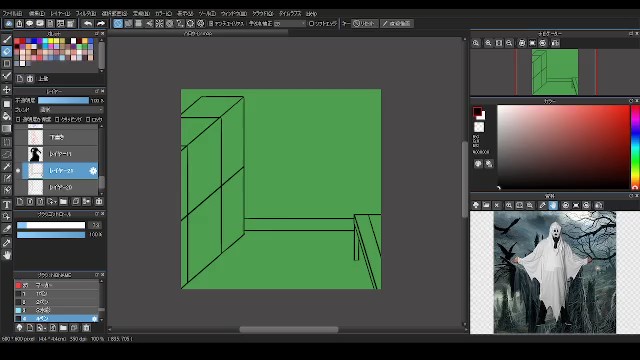This screenshot has height=360, width=640.
Task: Click the Undo arrow in top toolbar
Action: pos(88,24)
